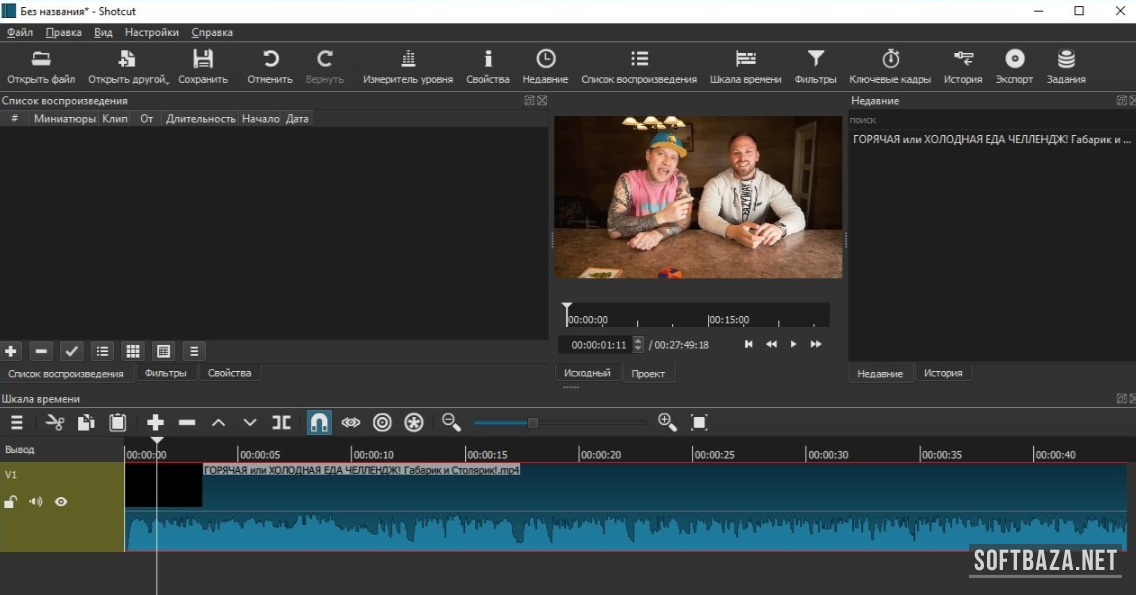Image resolution: width=1136 pixels, height=595 pixels.
Task: Switch to the Проект tab
Action: point(648,373)
